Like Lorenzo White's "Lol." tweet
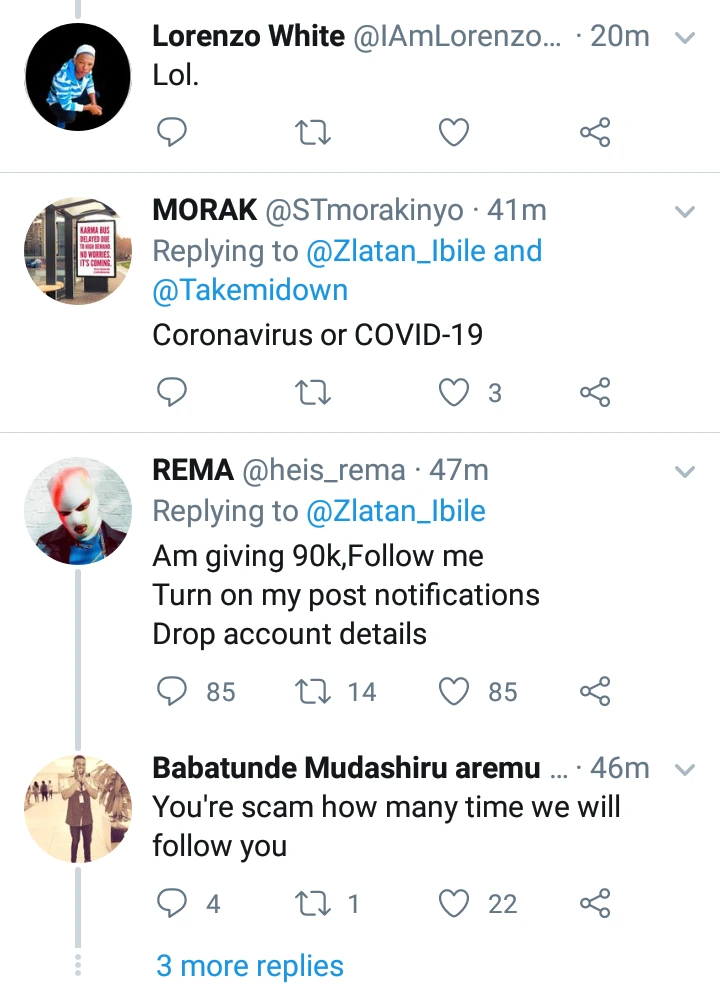Screen dimensions: 720x1005 point(455,132)
